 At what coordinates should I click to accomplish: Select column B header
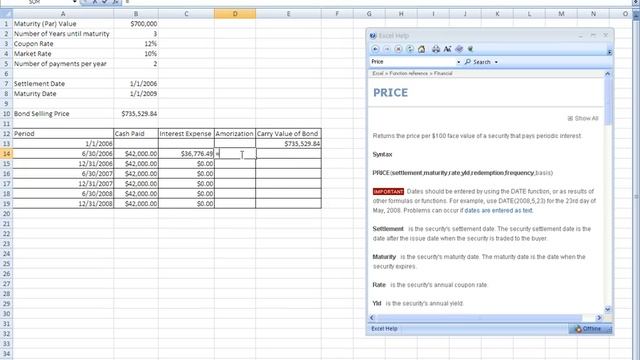click(x=136, y=14)
